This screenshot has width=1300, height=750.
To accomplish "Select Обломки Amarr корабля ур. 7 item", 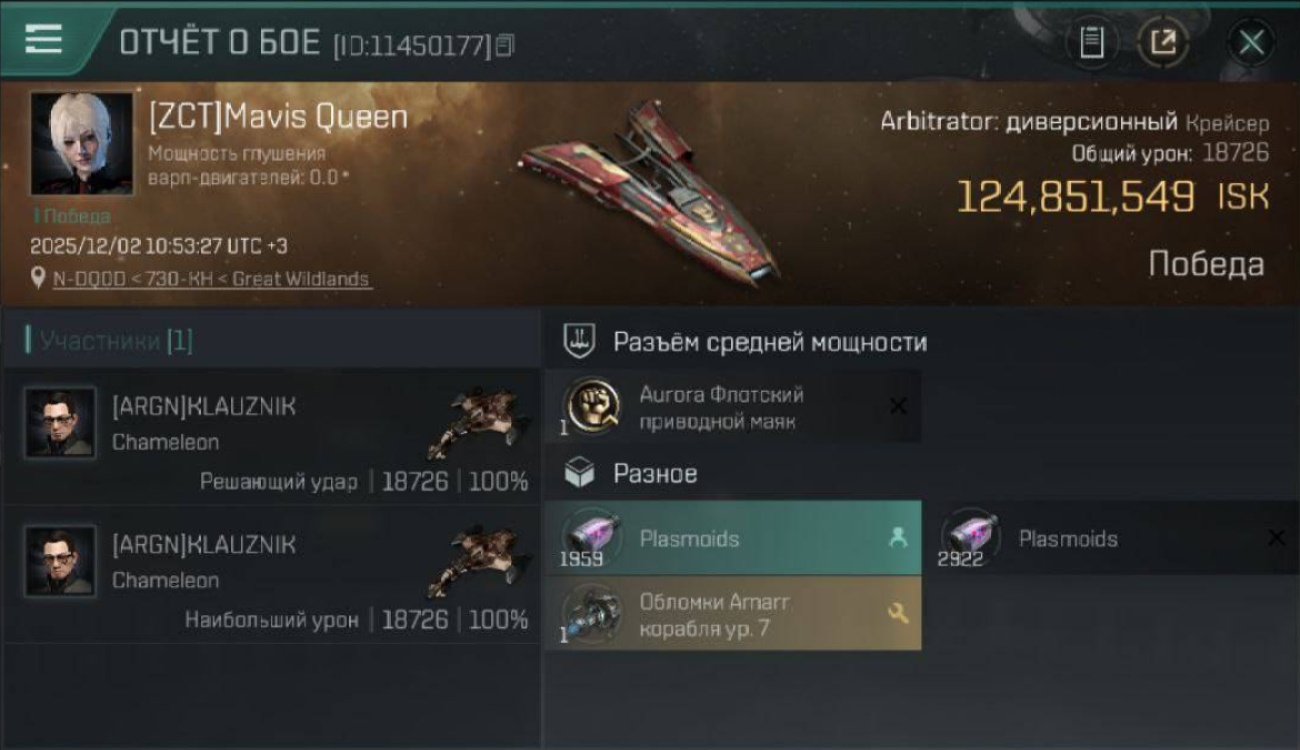I will 733,614.
